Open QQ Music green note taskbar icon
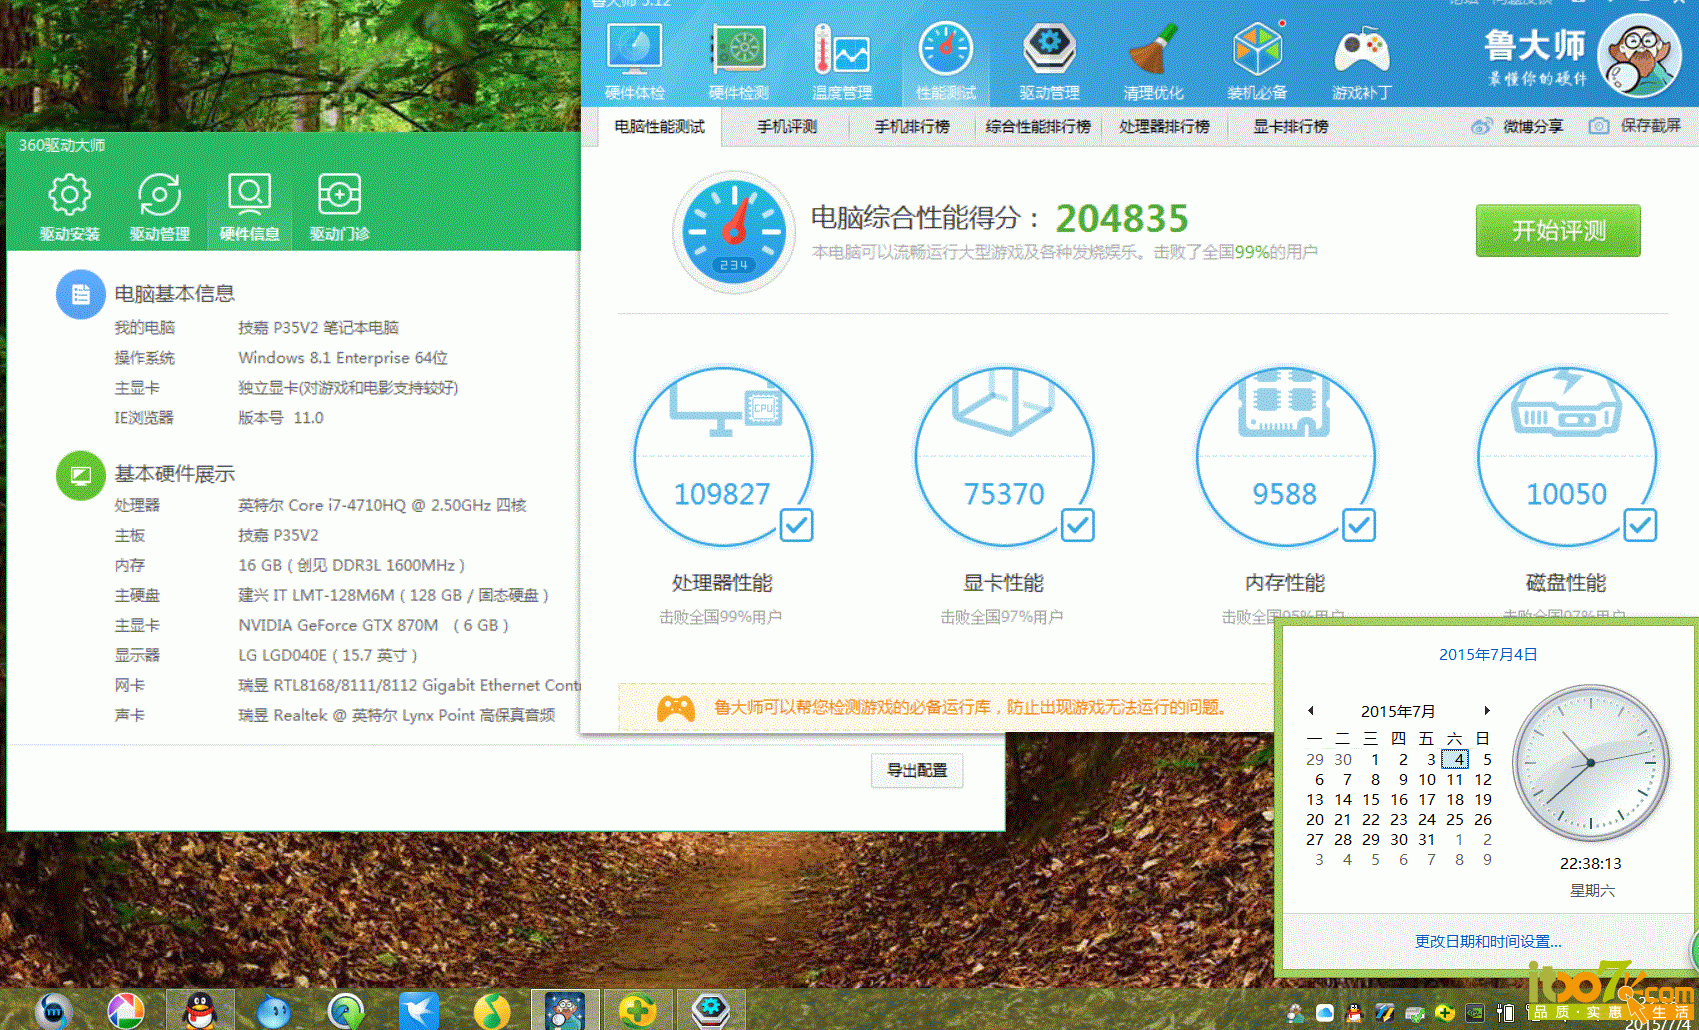The height and width of the screenshot is (1030, 1699). 491,1011
